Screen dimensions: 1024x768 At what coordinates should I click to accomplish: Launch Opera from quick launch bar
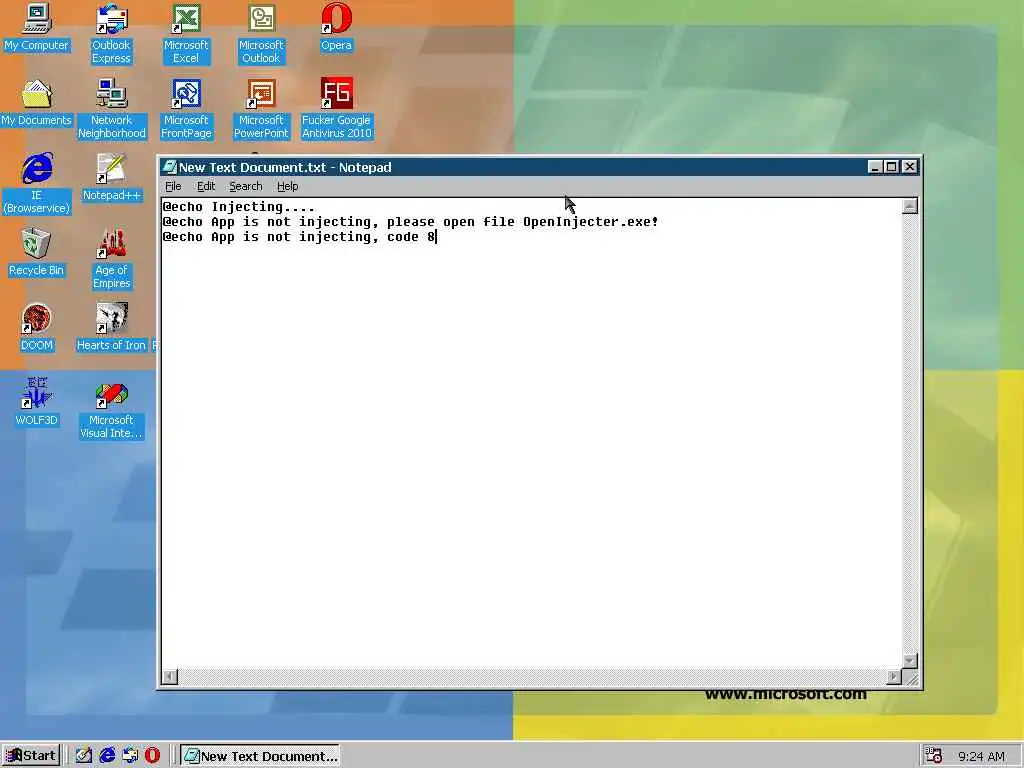[152, 756]
